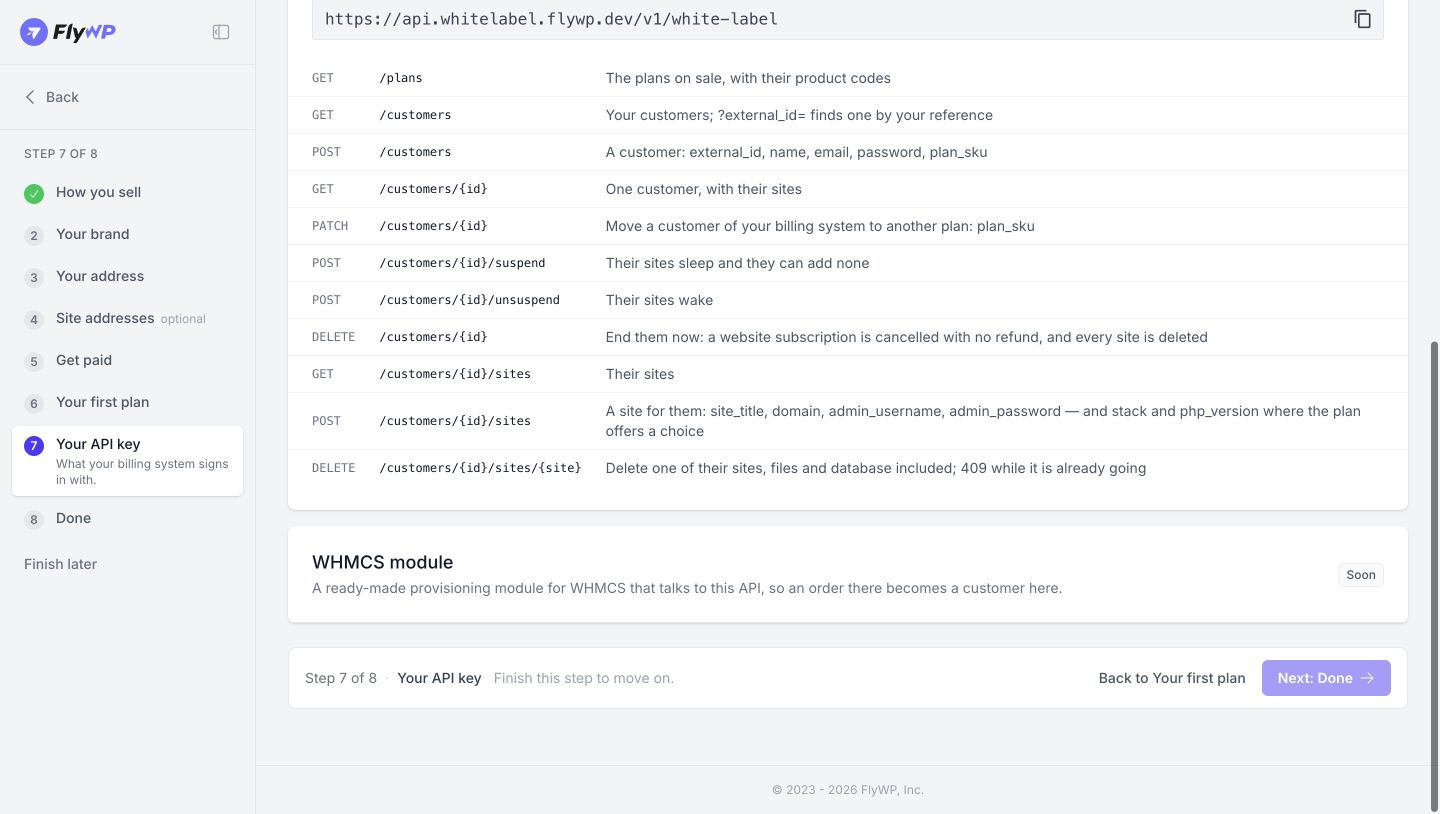The height and width of the screenshot is (814, 1440).
Task: Click the 'End them now' description
Action: click(907, 337)
